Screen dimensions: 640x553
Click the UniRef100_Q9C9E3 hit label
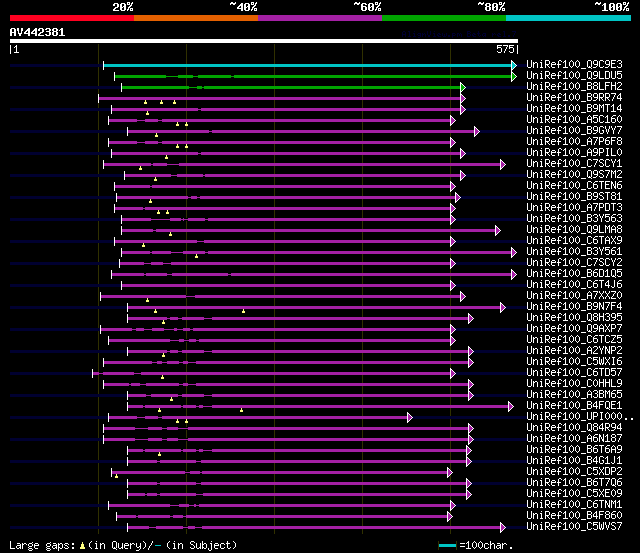pos(574,64)
